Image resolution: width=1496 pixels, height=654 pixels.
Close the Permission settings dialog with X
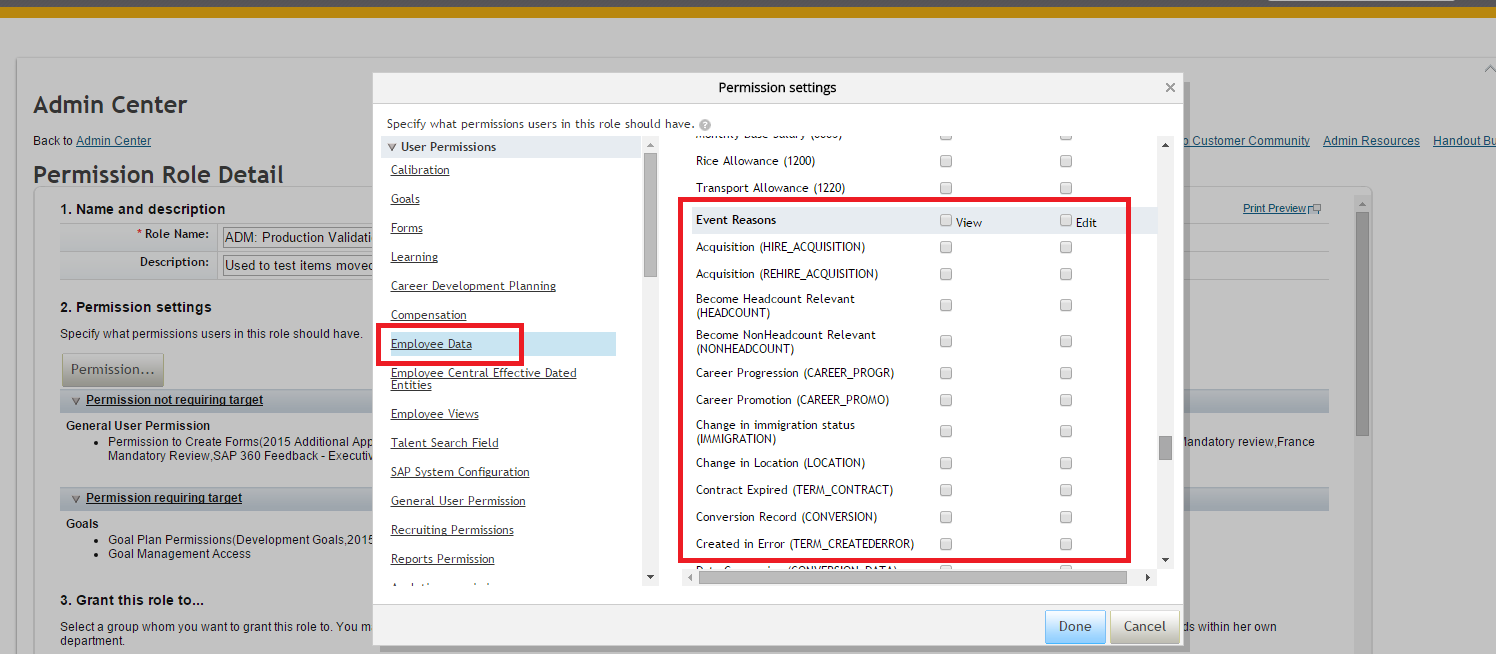click(x=1170, y=88)
